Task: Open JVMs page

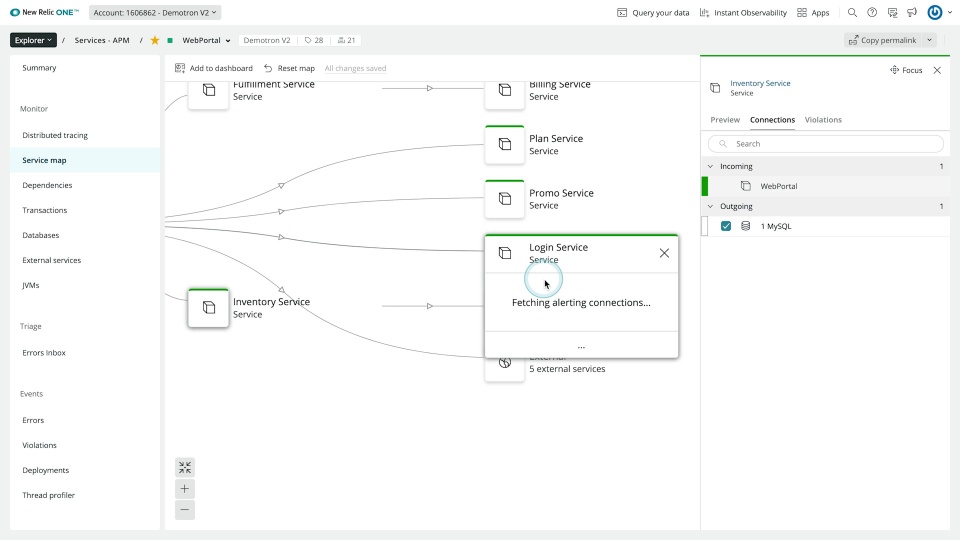Action: [x=31, y=286]
